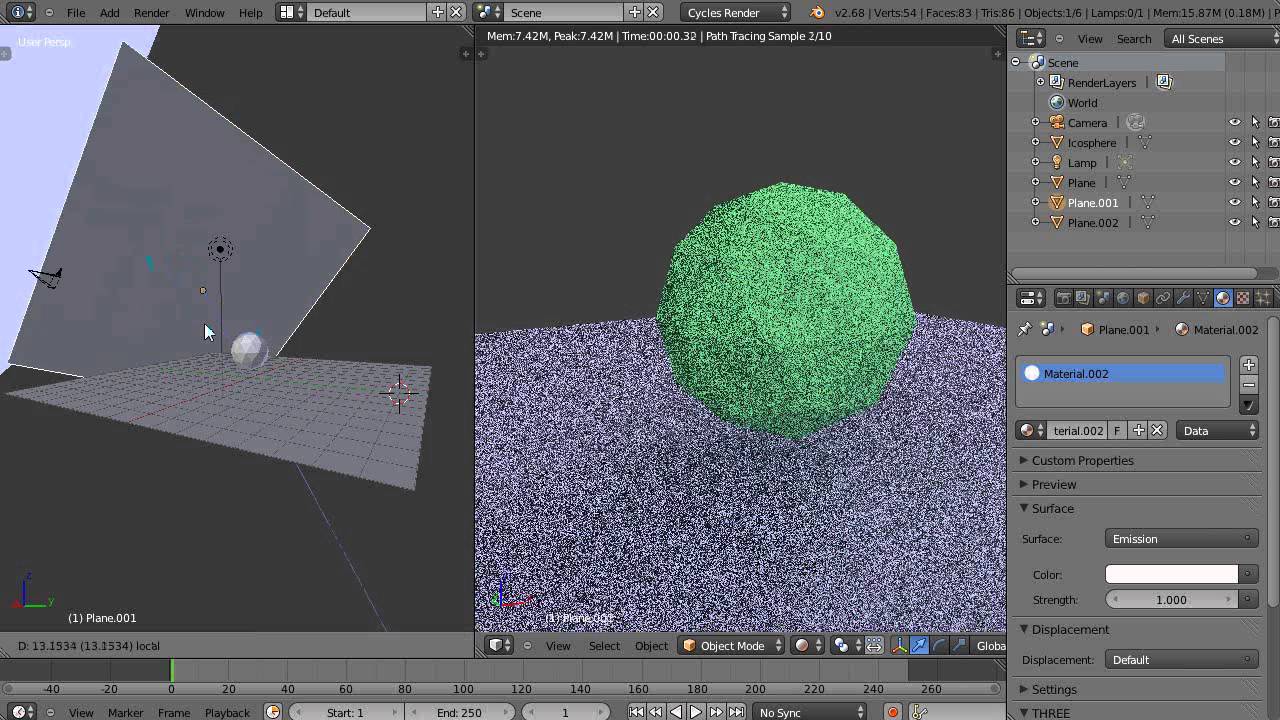Play the animation forward
Viewport: 1280px width, 720px height.
click(x=696, y=712)
